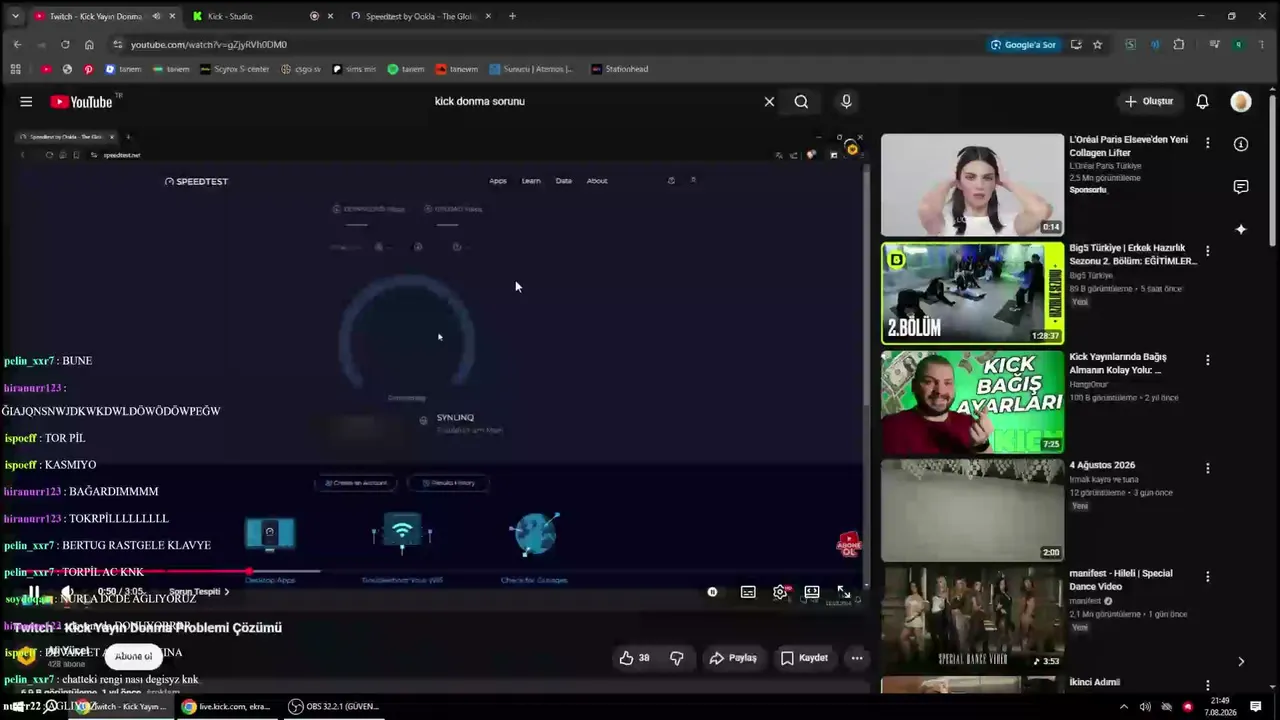Open the Scyrox S-center bookmark
1280x720 pixels.
[234, 69]
